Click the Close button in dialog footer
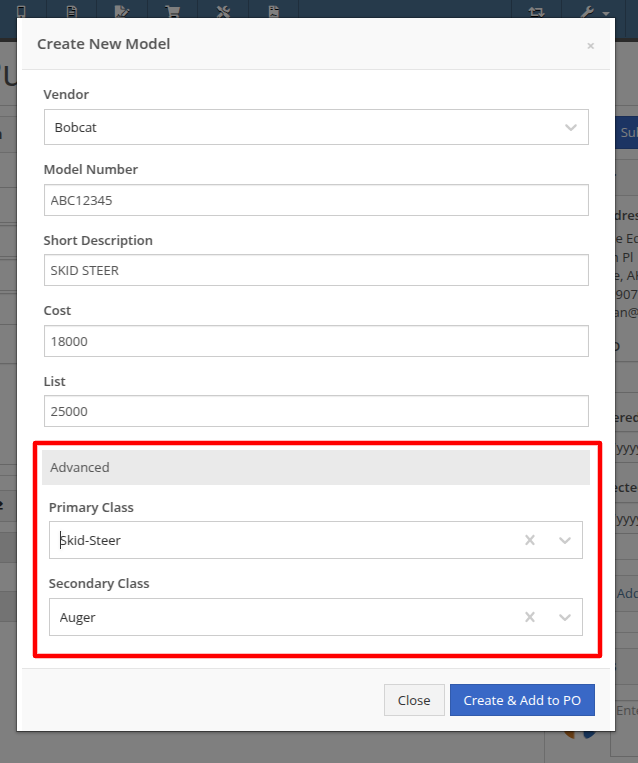Image resolution: width=638 pixels, height=763 pixels. click(414, 700)
